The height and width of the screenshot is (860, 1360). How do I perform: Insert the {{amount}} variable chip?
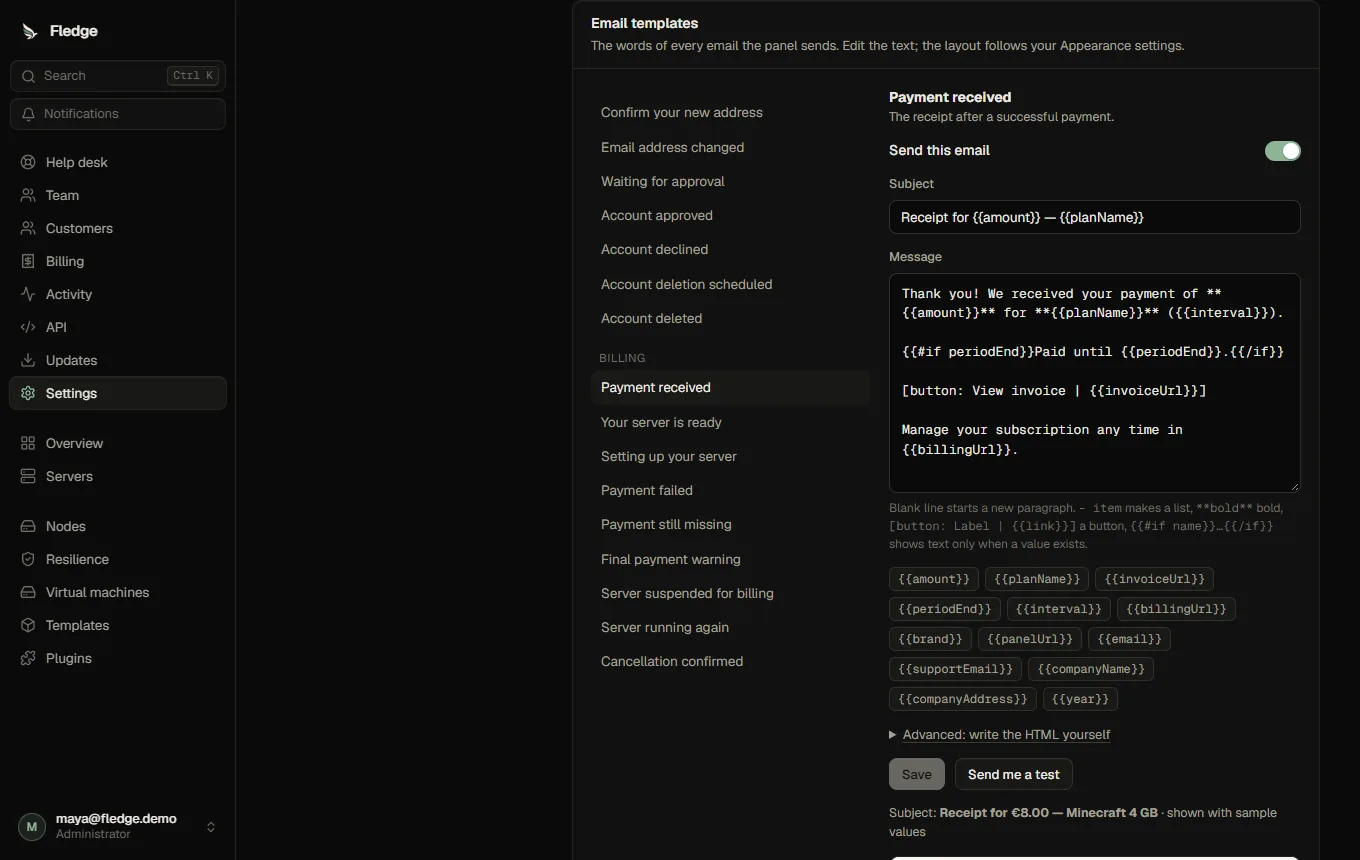coord(934,579)
